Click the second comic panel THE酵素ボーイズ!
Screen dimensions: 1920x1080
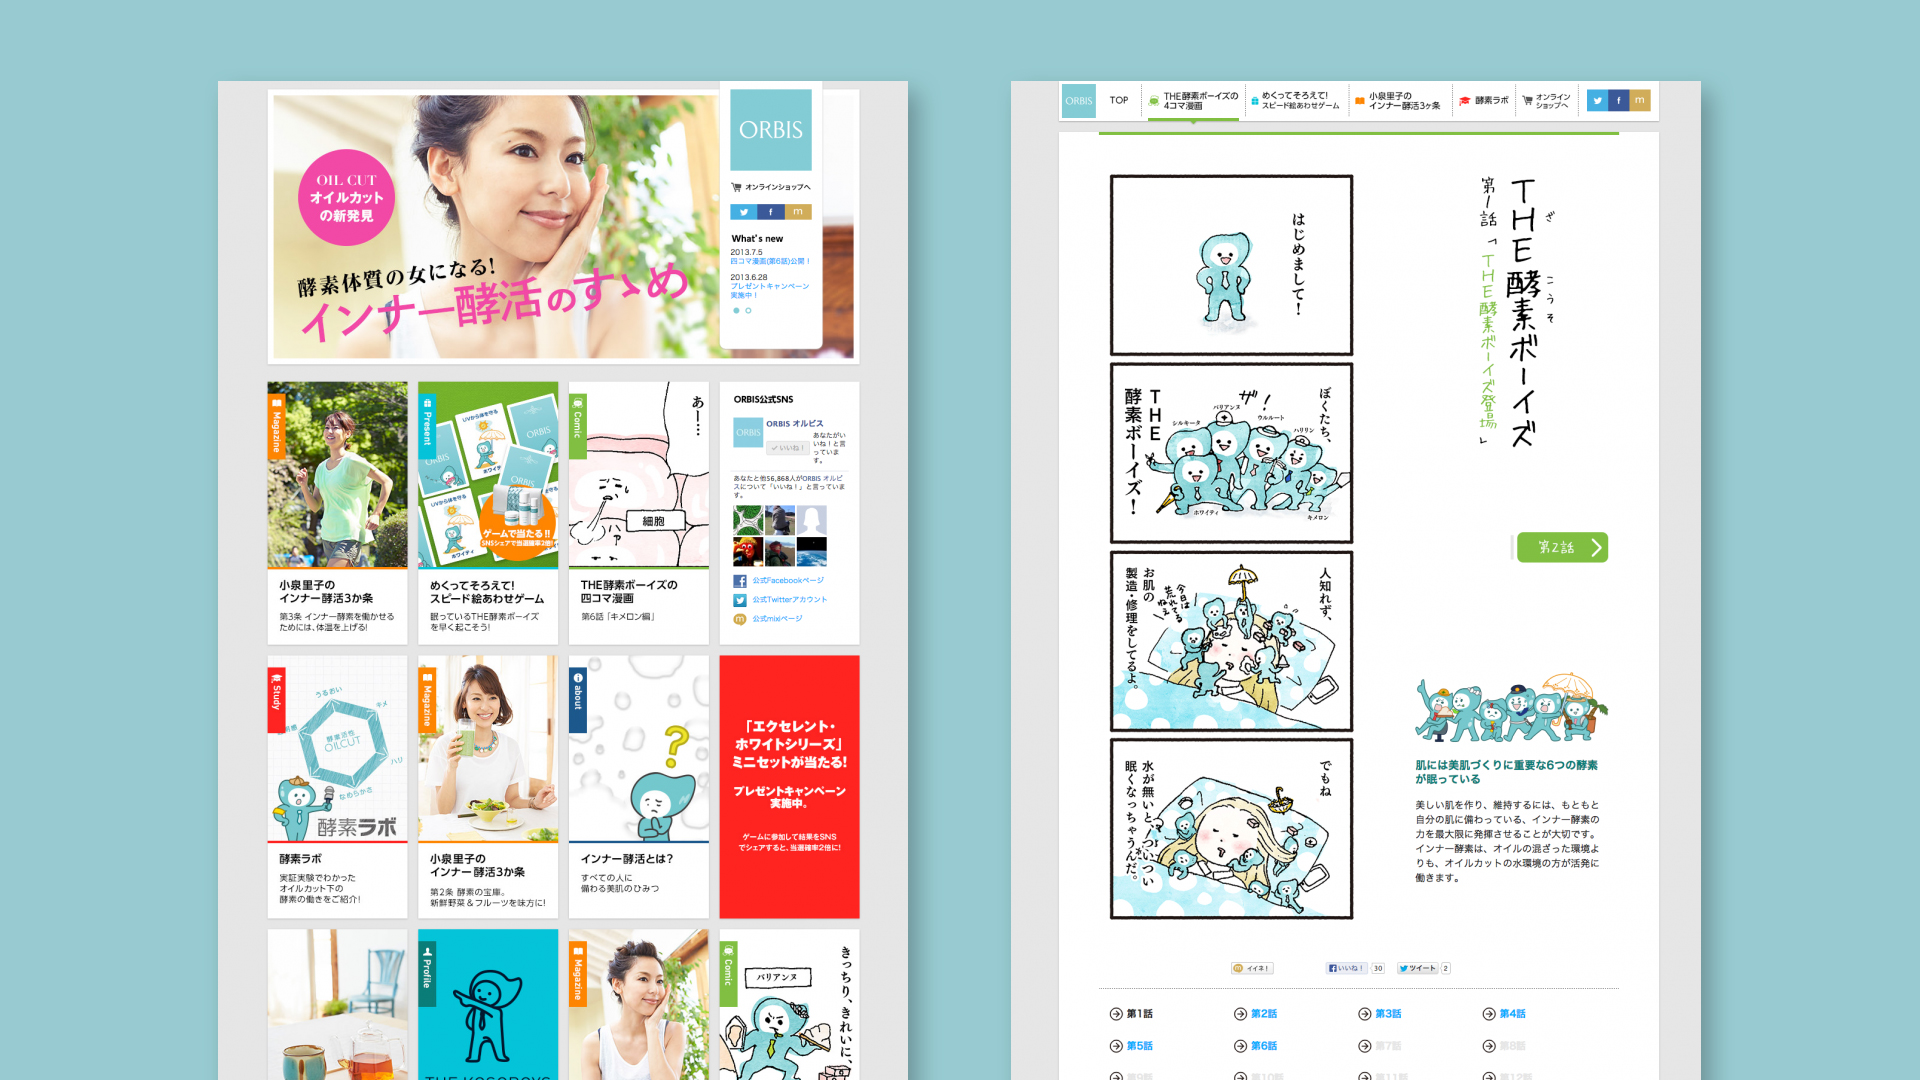tap(1231, 453)
